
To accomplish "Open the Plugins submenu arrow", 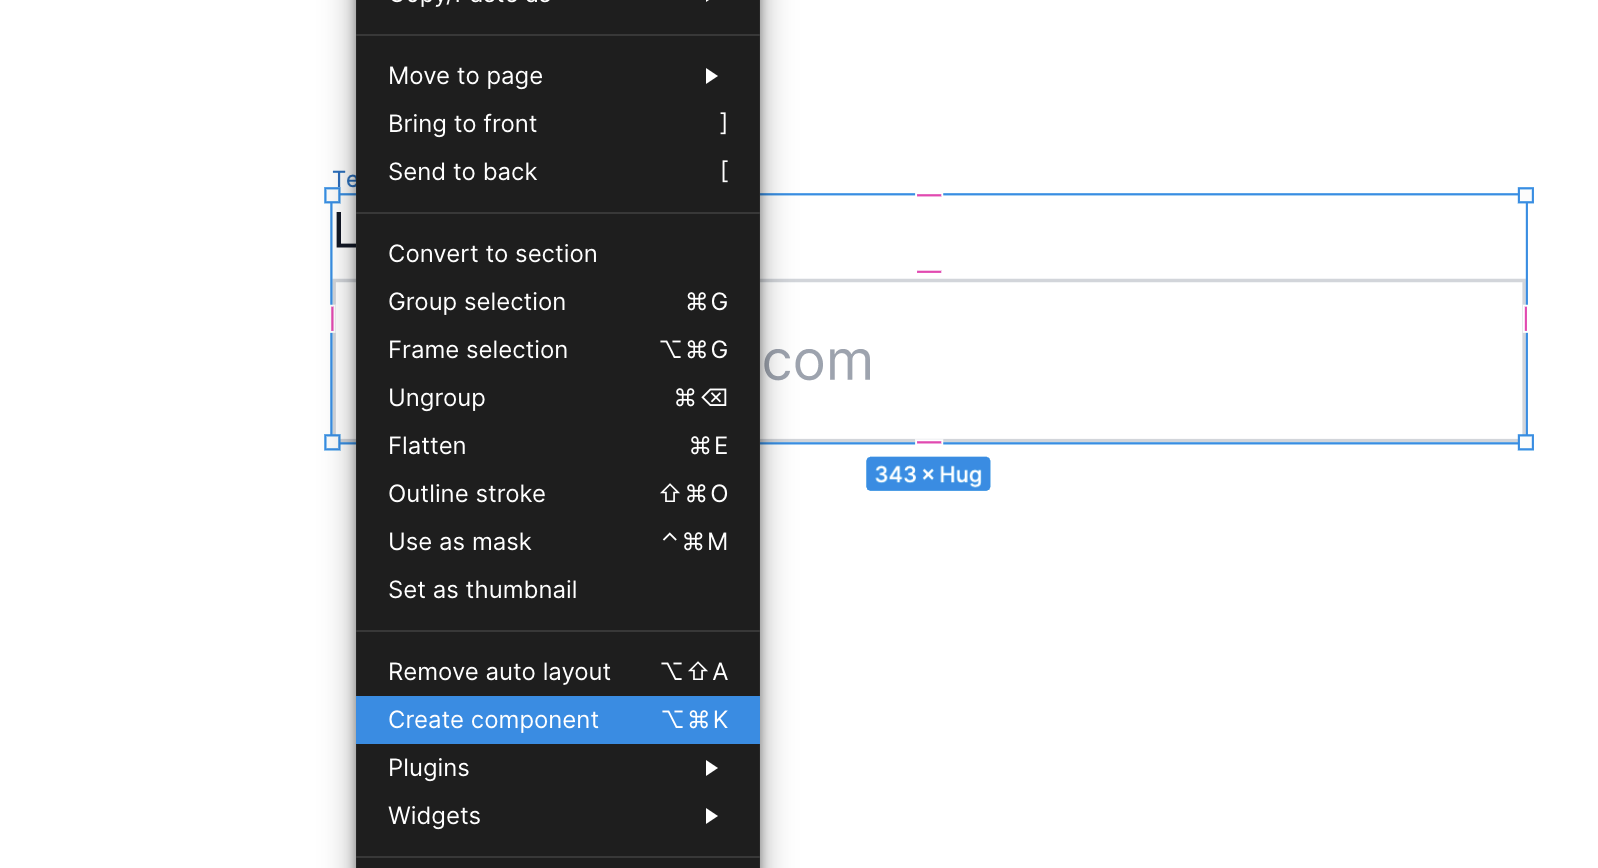I will click(x=711, y=768).
